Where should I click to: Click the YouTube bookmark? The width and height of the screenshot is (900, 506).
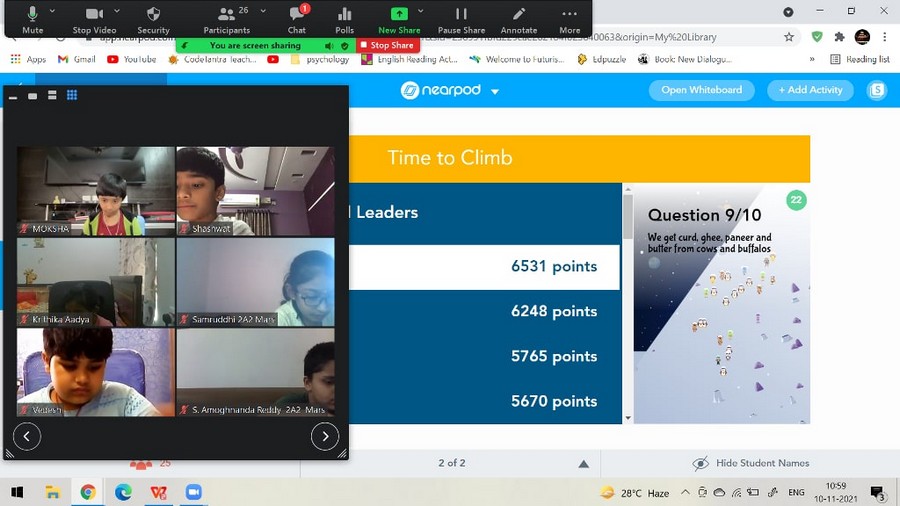(x=131, y=59)
